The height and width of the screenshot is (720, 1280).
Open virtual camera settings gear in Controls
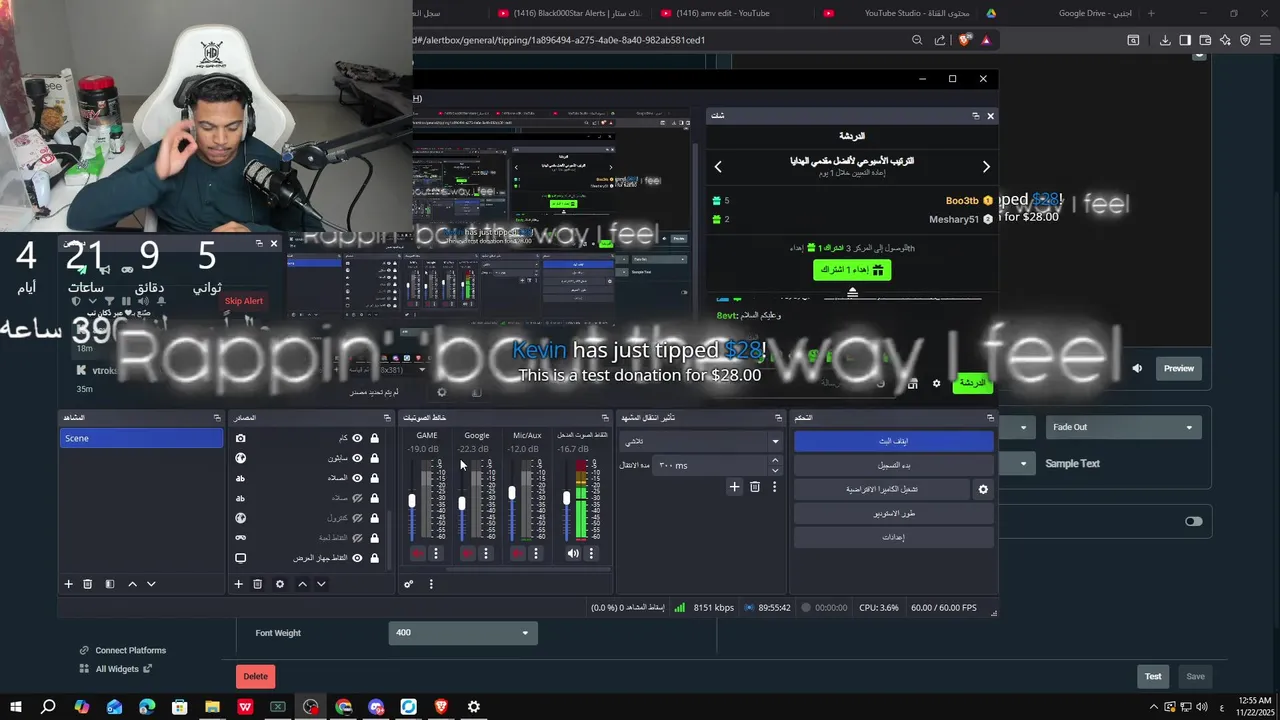click(983, 489)
